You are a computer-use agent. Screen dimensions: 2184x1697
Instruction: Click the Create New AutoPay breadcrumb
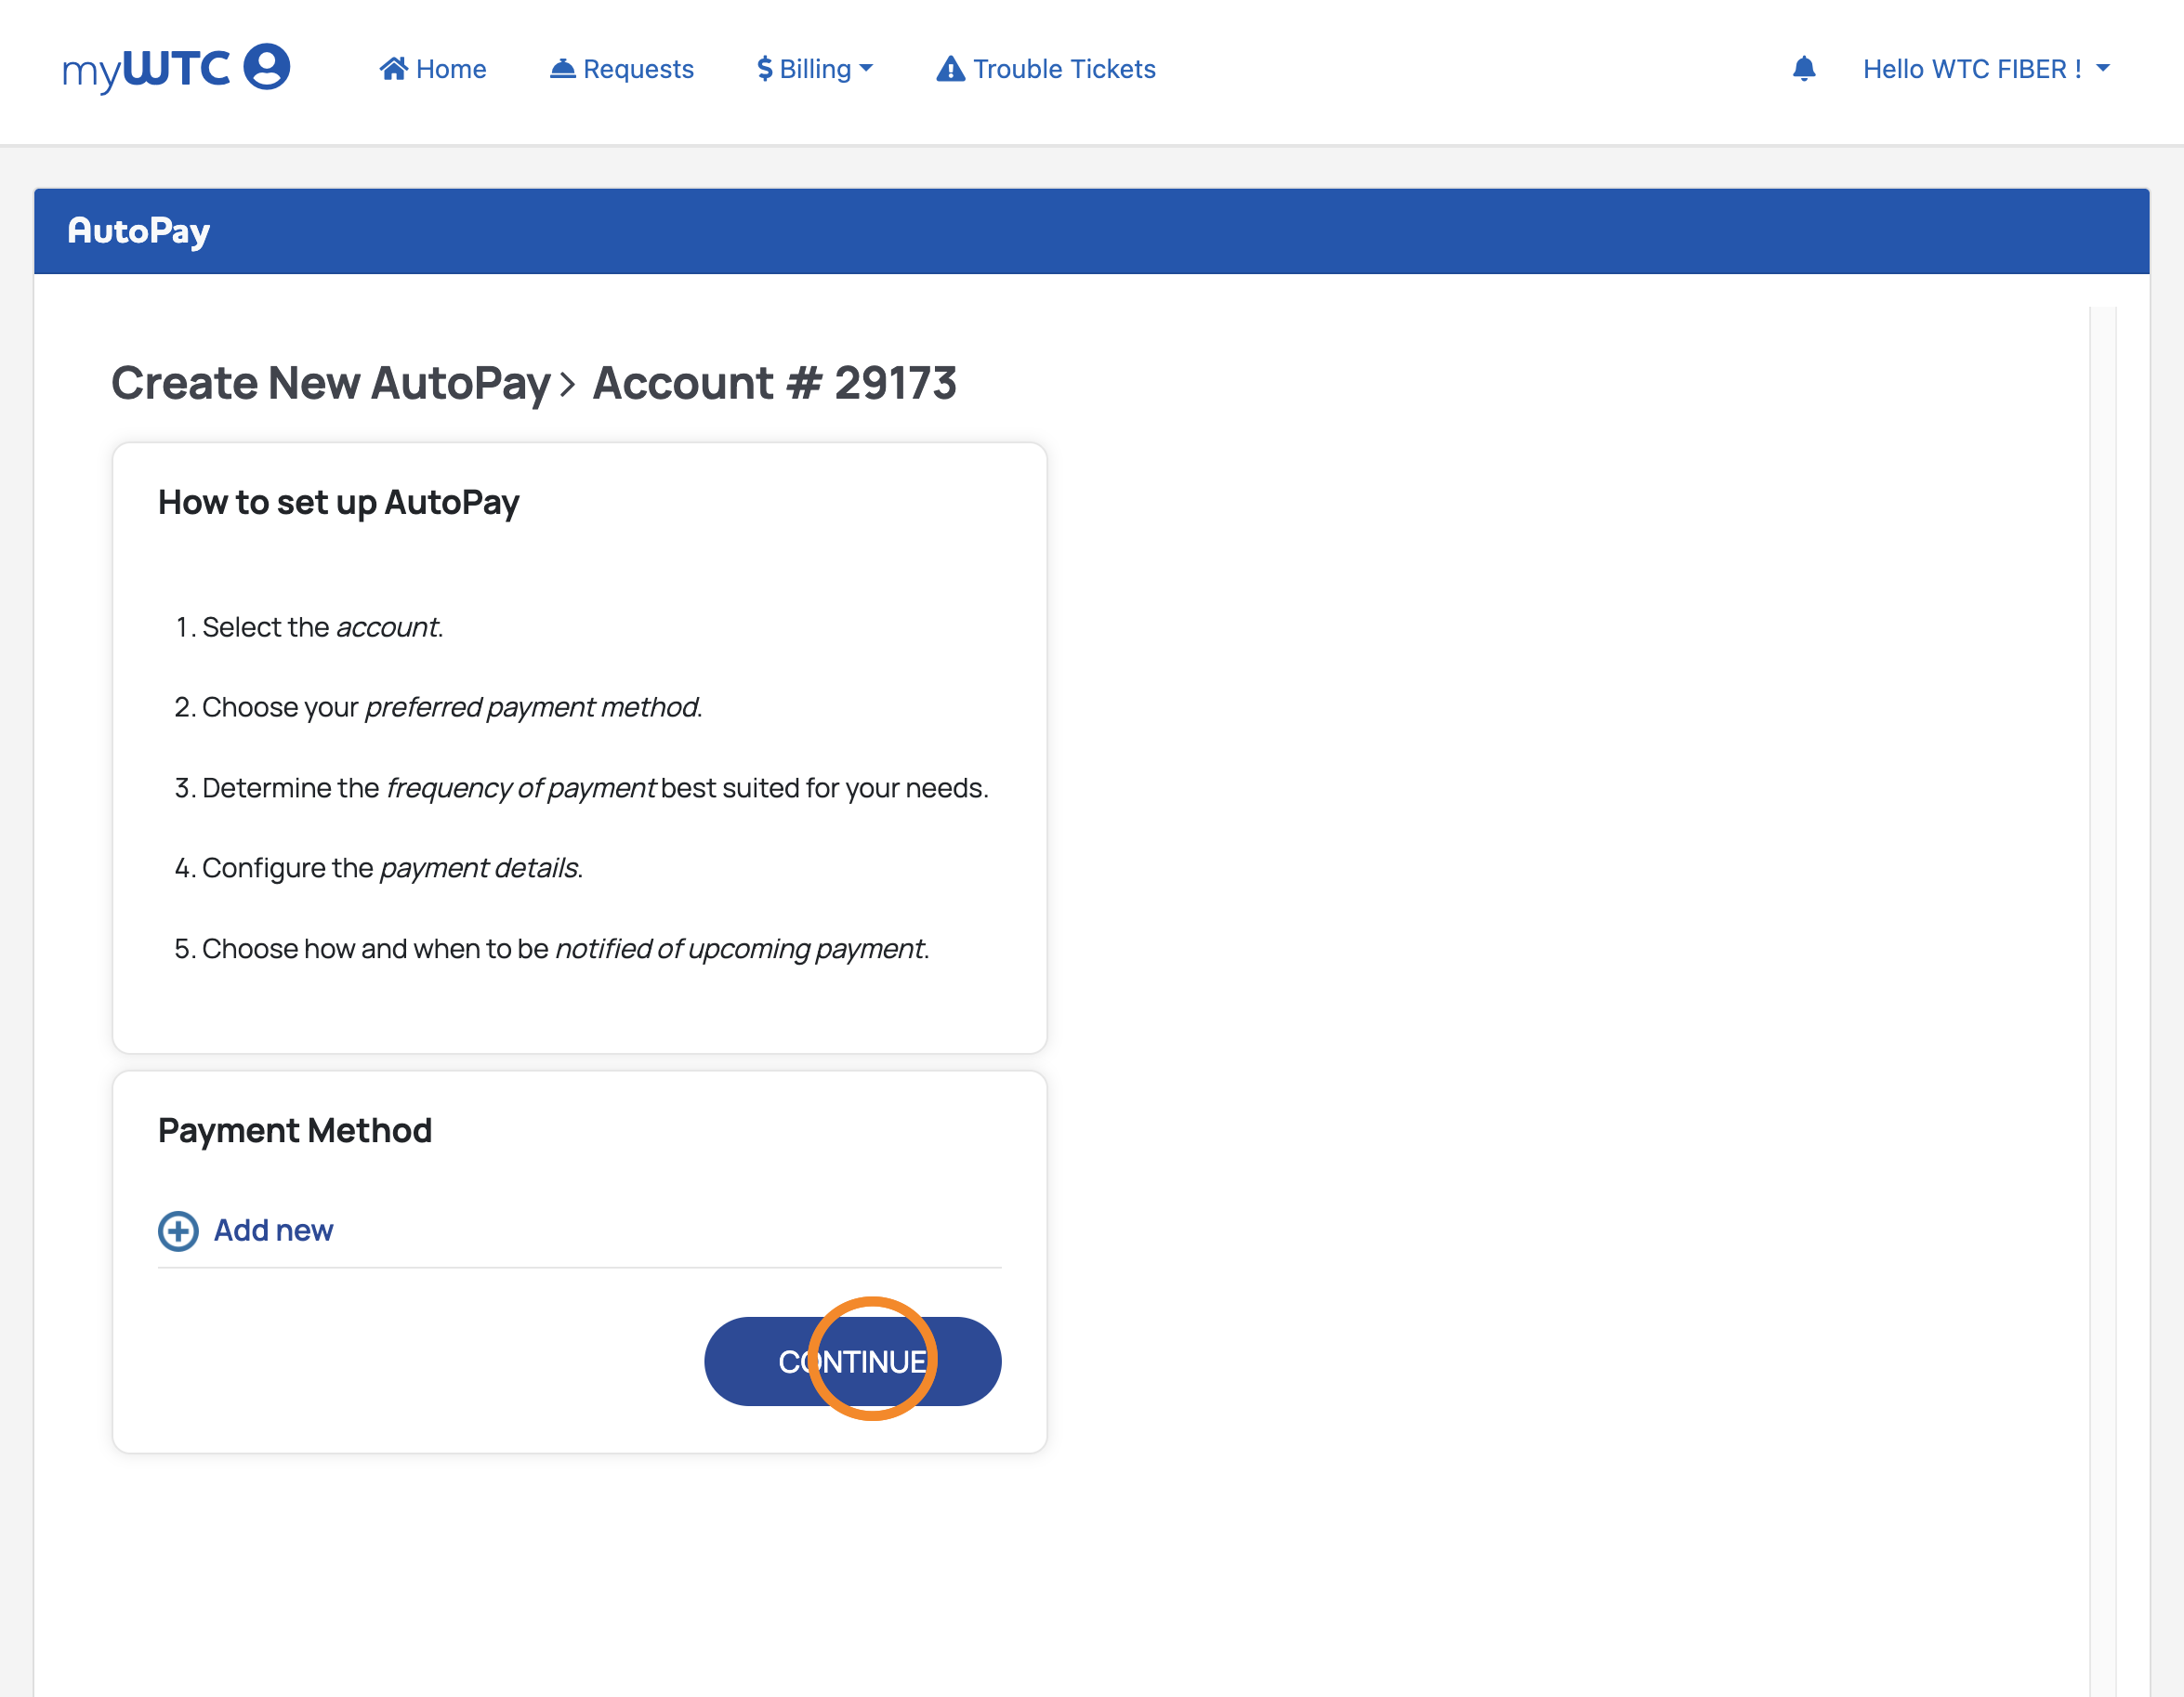[x=330, y=383]
